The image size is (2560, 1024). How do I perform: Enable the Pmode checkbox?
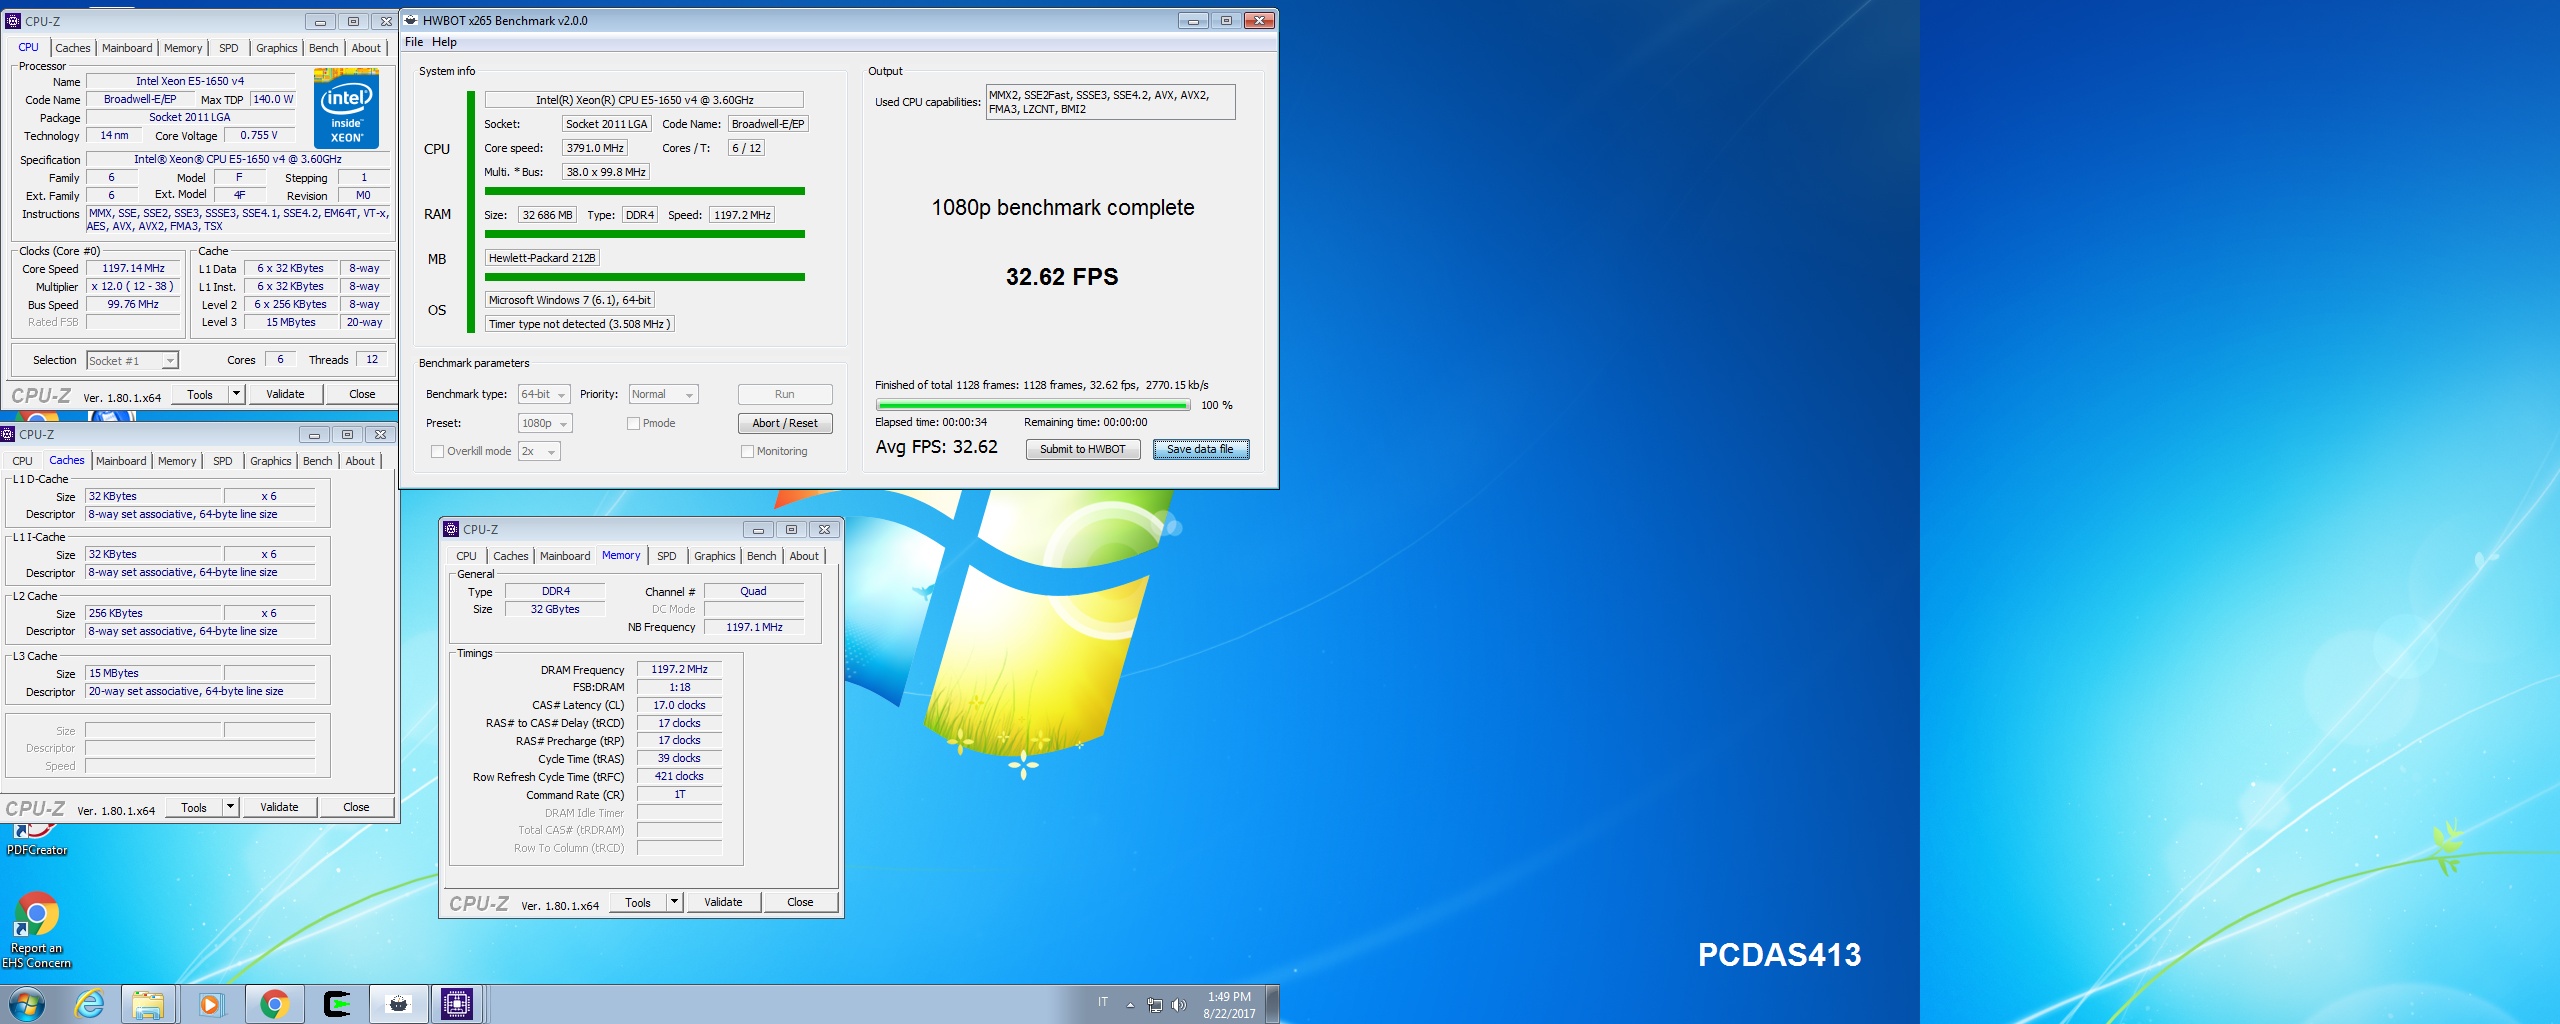633,423
